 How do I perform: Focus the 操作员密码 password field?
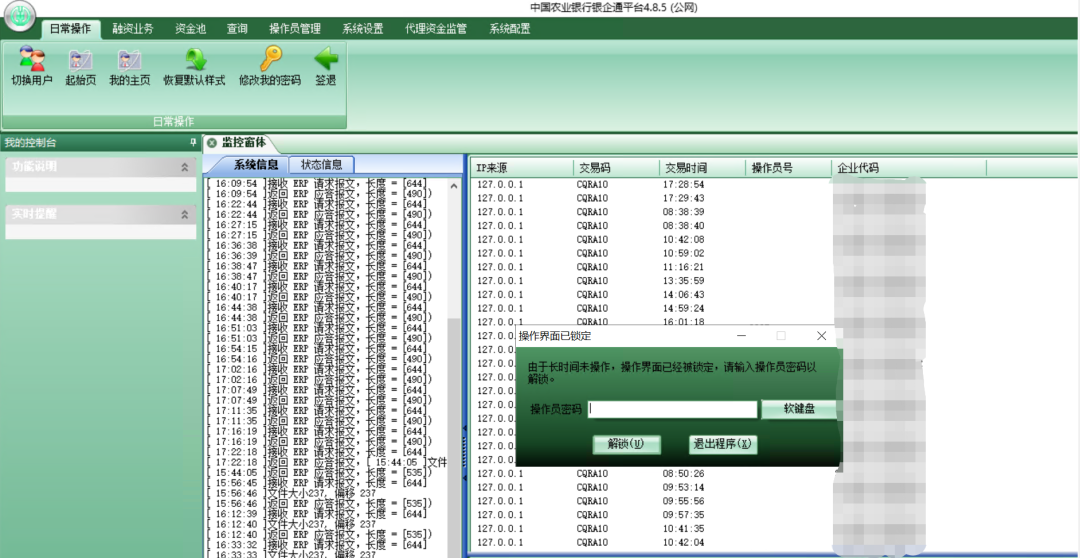tap(672, 409)
